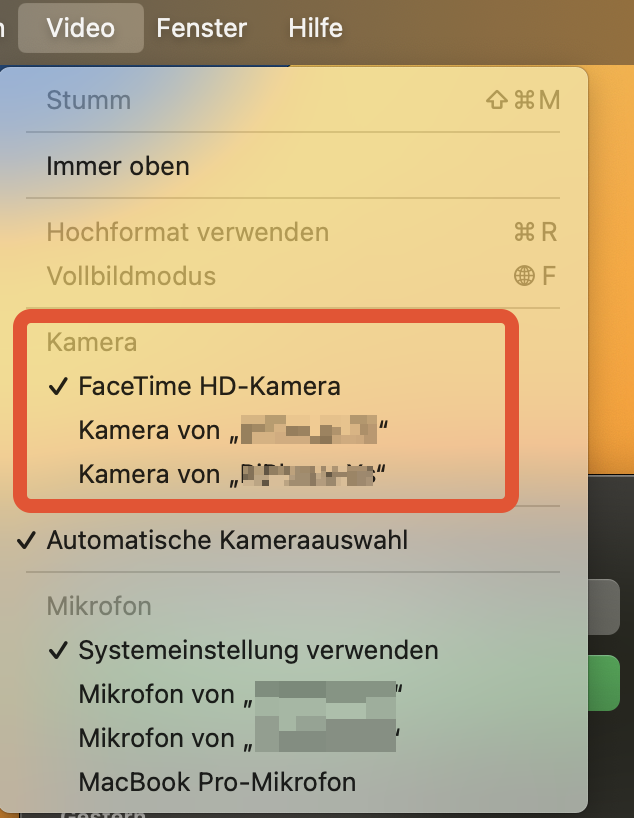634x818 pixels.
Task: Choose the Mikrofon von entry below Systemeinstellung verwenden
Action: click(240, 694)
